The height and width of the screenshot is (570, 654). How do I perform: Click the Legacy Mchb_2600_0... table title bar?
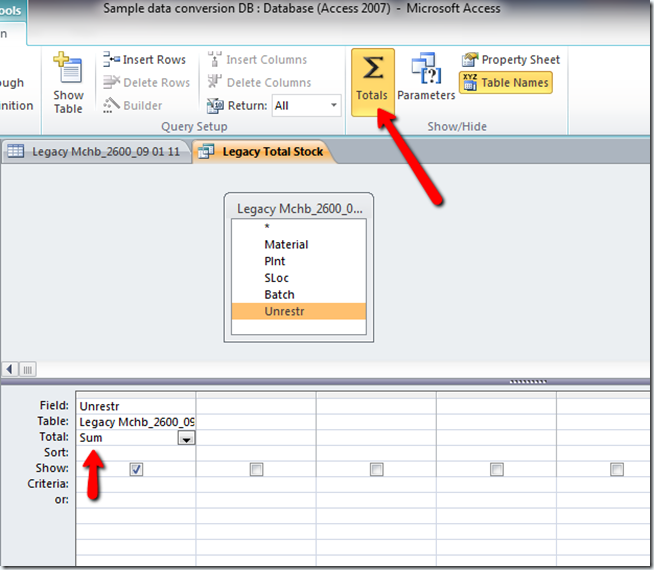click(x=299, y=208)
